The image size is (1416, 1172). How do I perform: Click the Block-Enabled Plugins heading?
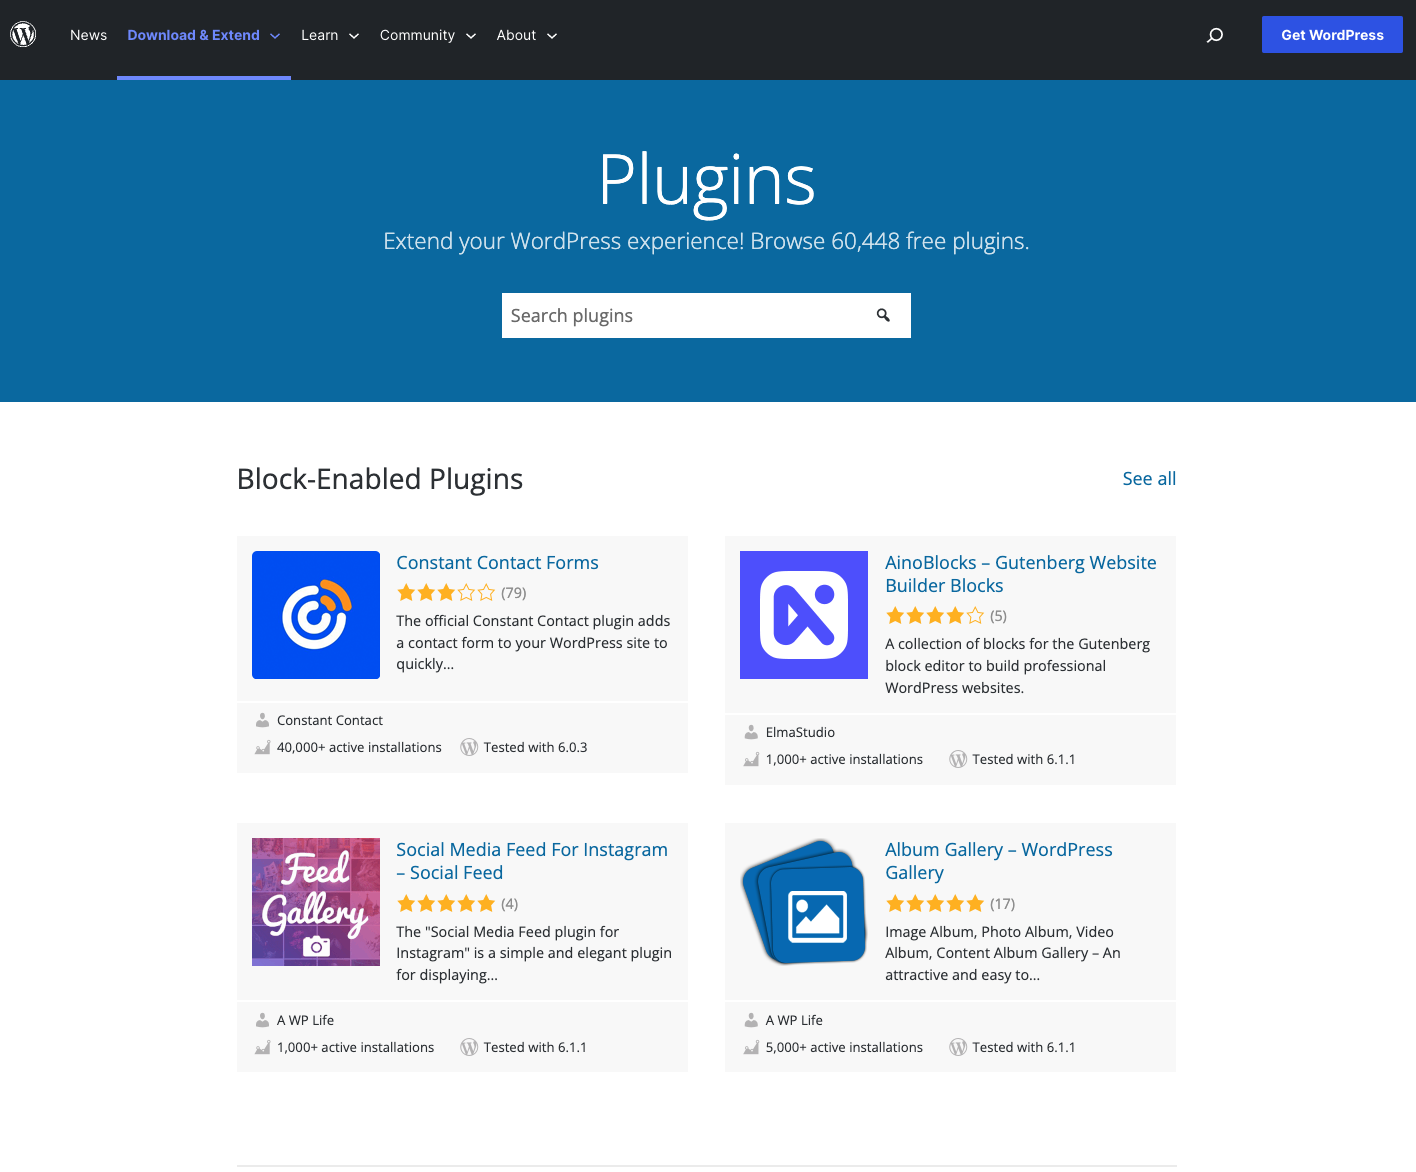[x=380, y=479]
